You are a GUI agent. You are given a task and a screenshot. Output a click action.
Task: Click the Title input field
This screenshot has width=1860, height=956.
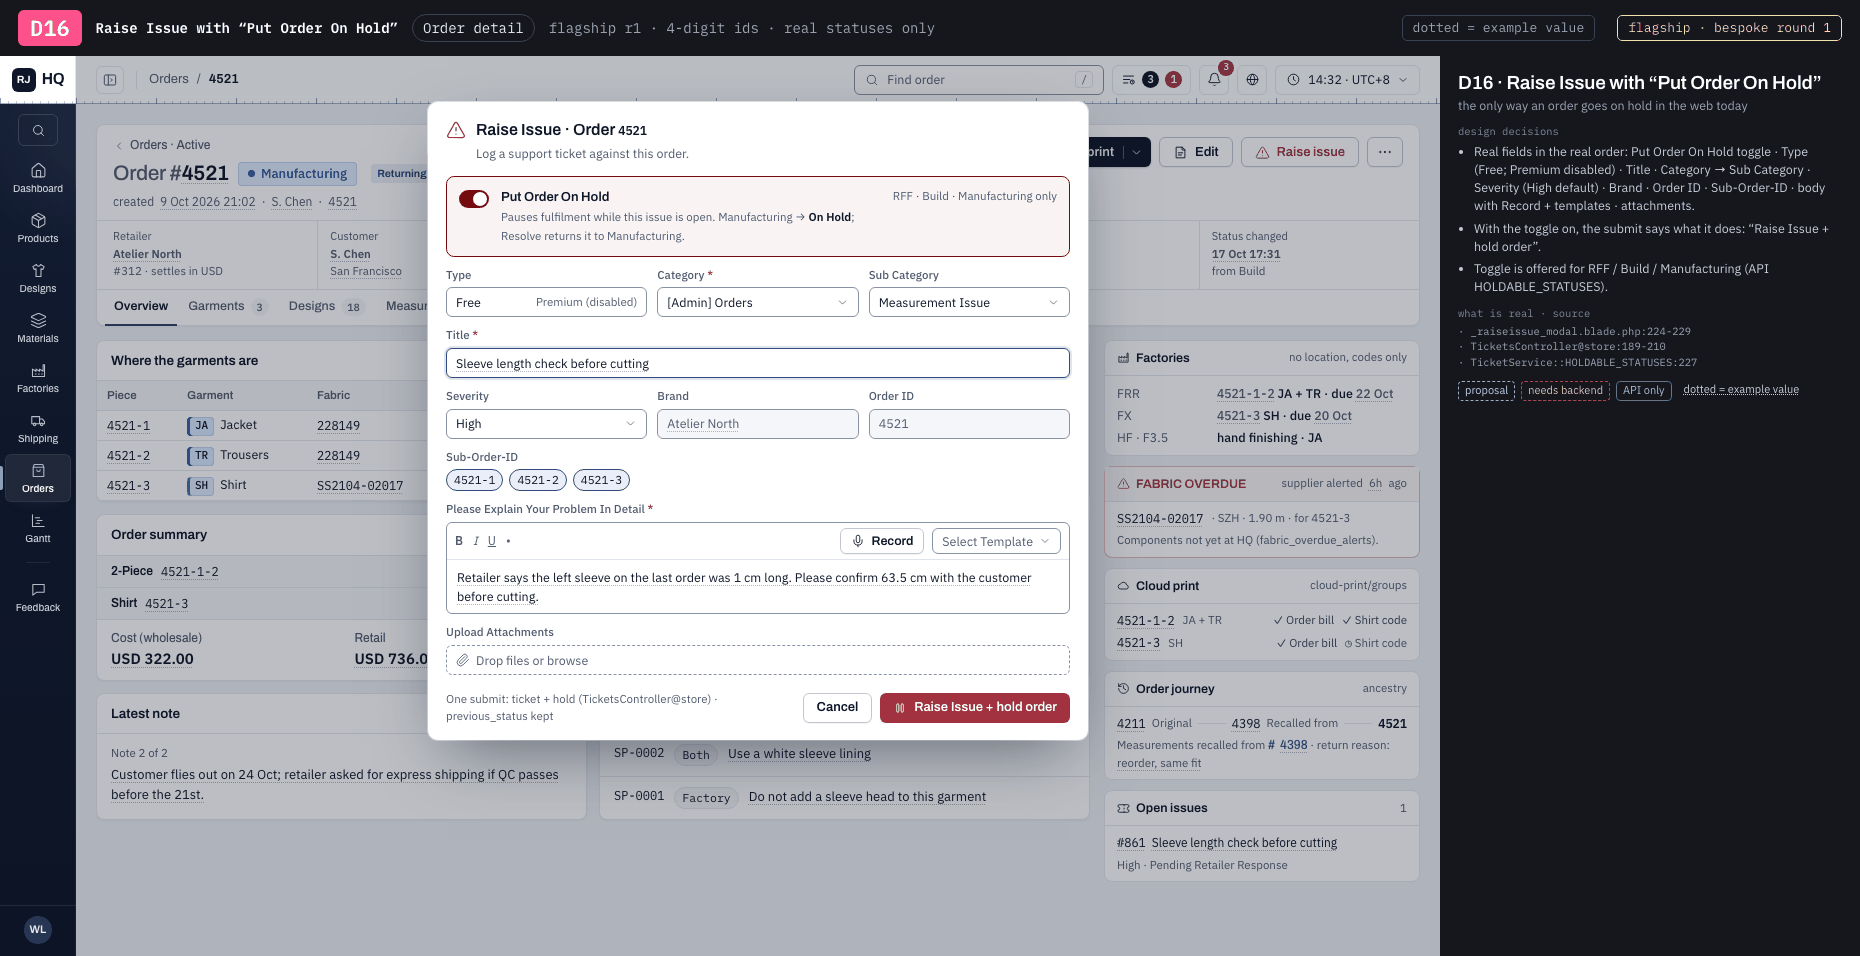pyautogui.click(x=757, y=363)
